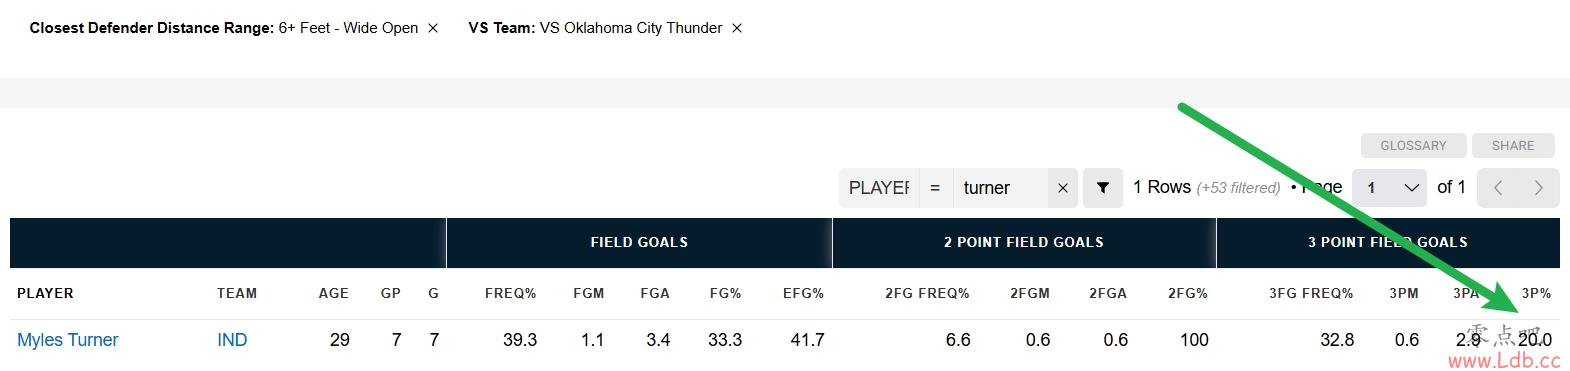Viewport: 1570px width, 371px height.
Task: Sort by the FREQ% column header
Action: 510,293
